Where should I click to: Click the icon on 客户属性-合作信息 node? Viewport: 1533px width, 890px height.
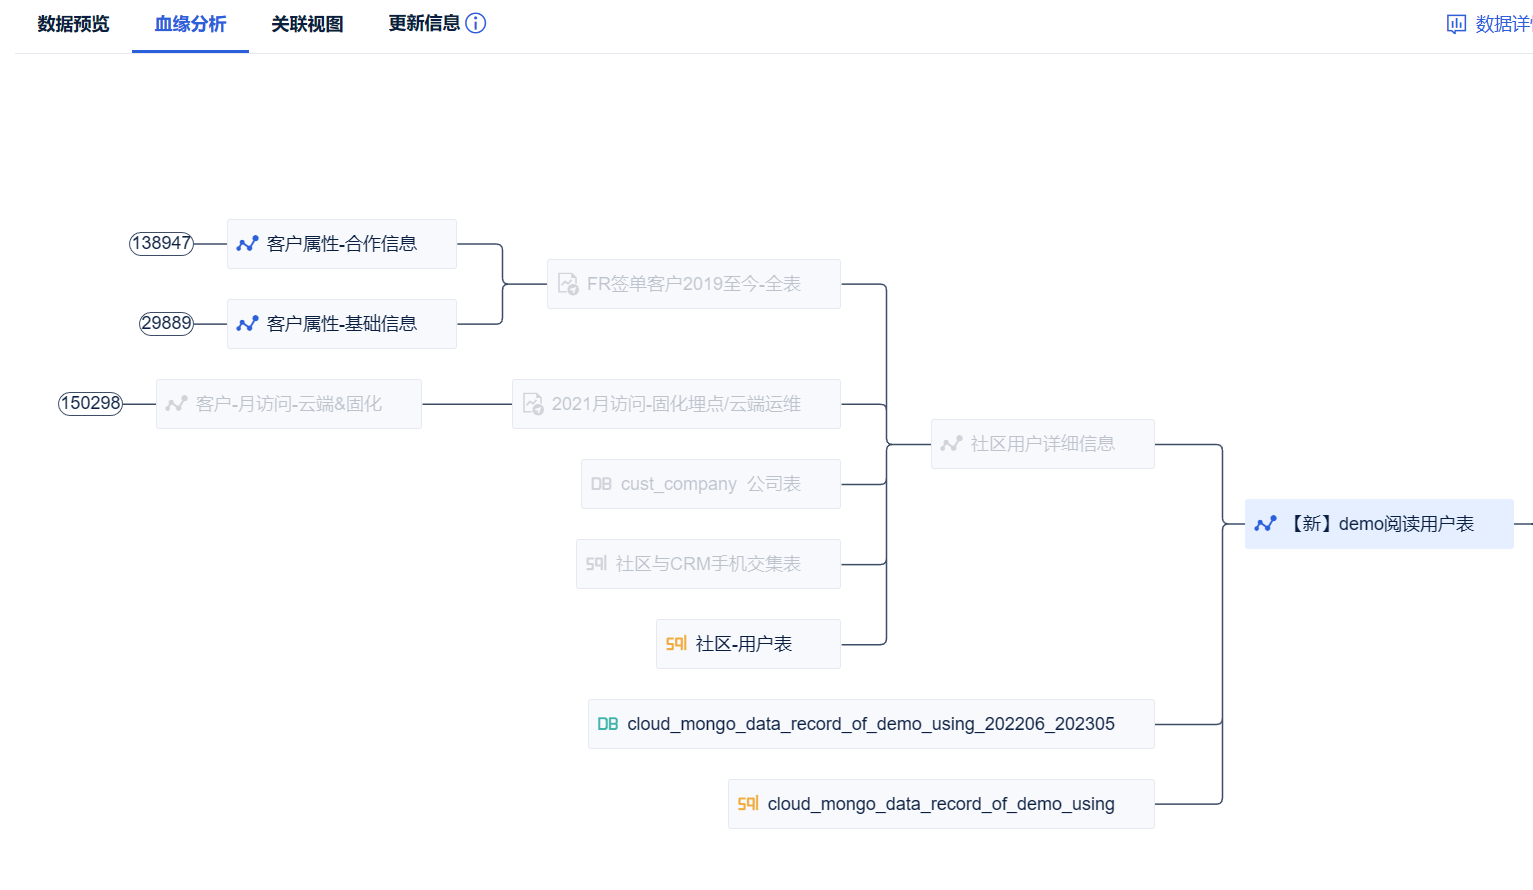coord(247,244)
